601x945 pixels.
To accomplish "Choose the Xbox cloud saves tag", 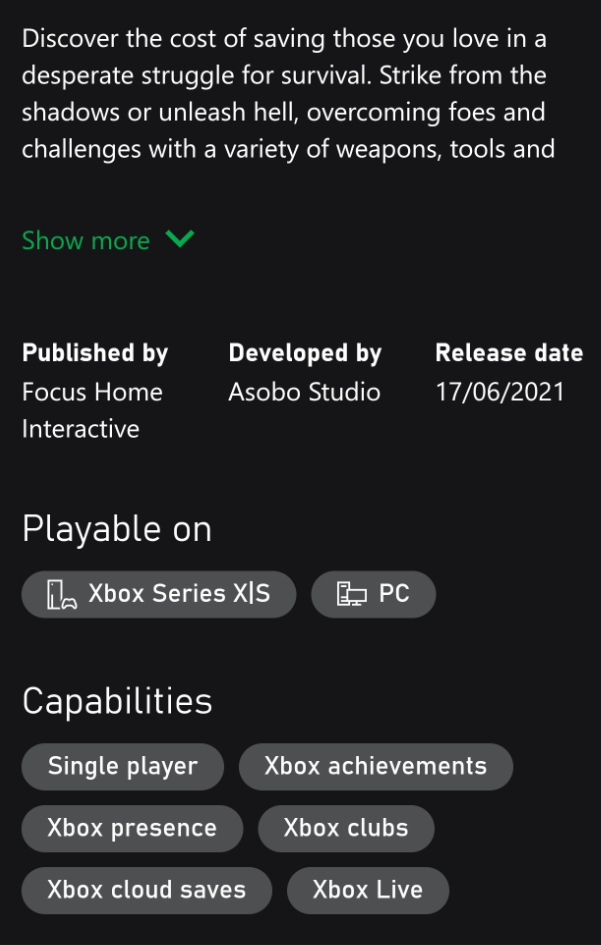I will pos(147,890).
